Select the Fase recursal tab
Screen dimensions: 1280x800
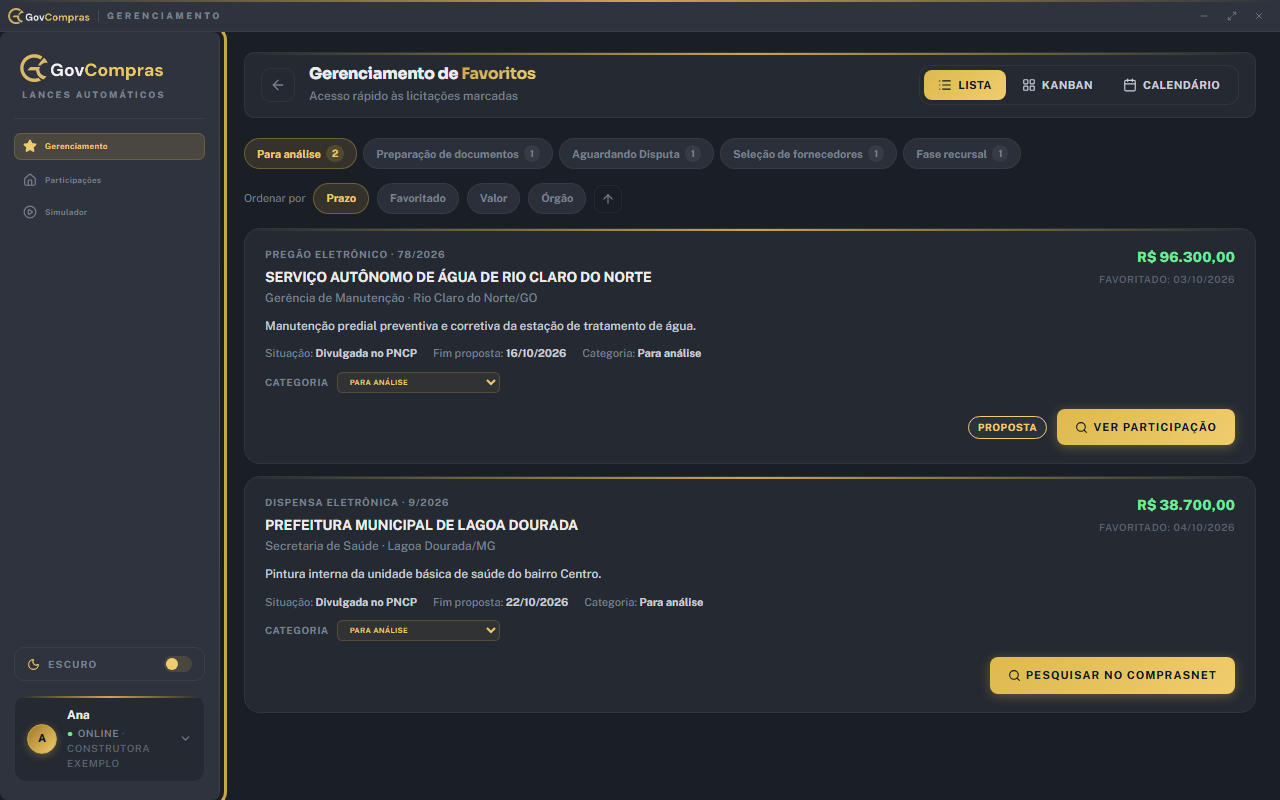click(x=962, y=154)
